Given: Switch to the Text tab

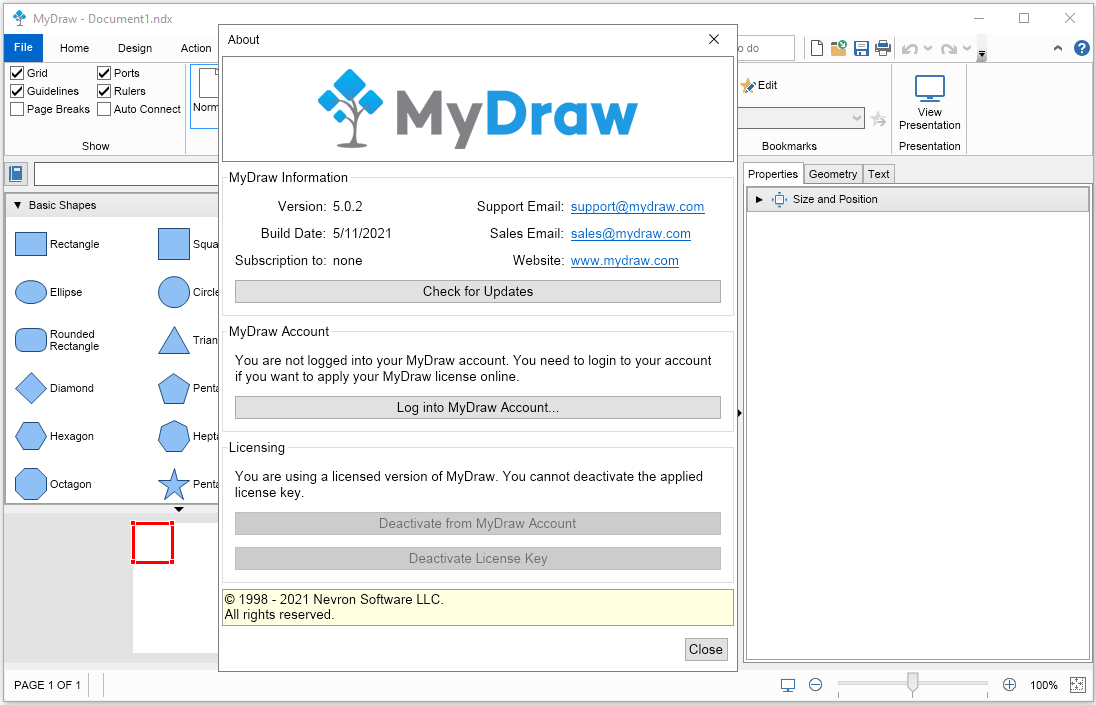Looking at the screenshot, I should tap(879, 174).
